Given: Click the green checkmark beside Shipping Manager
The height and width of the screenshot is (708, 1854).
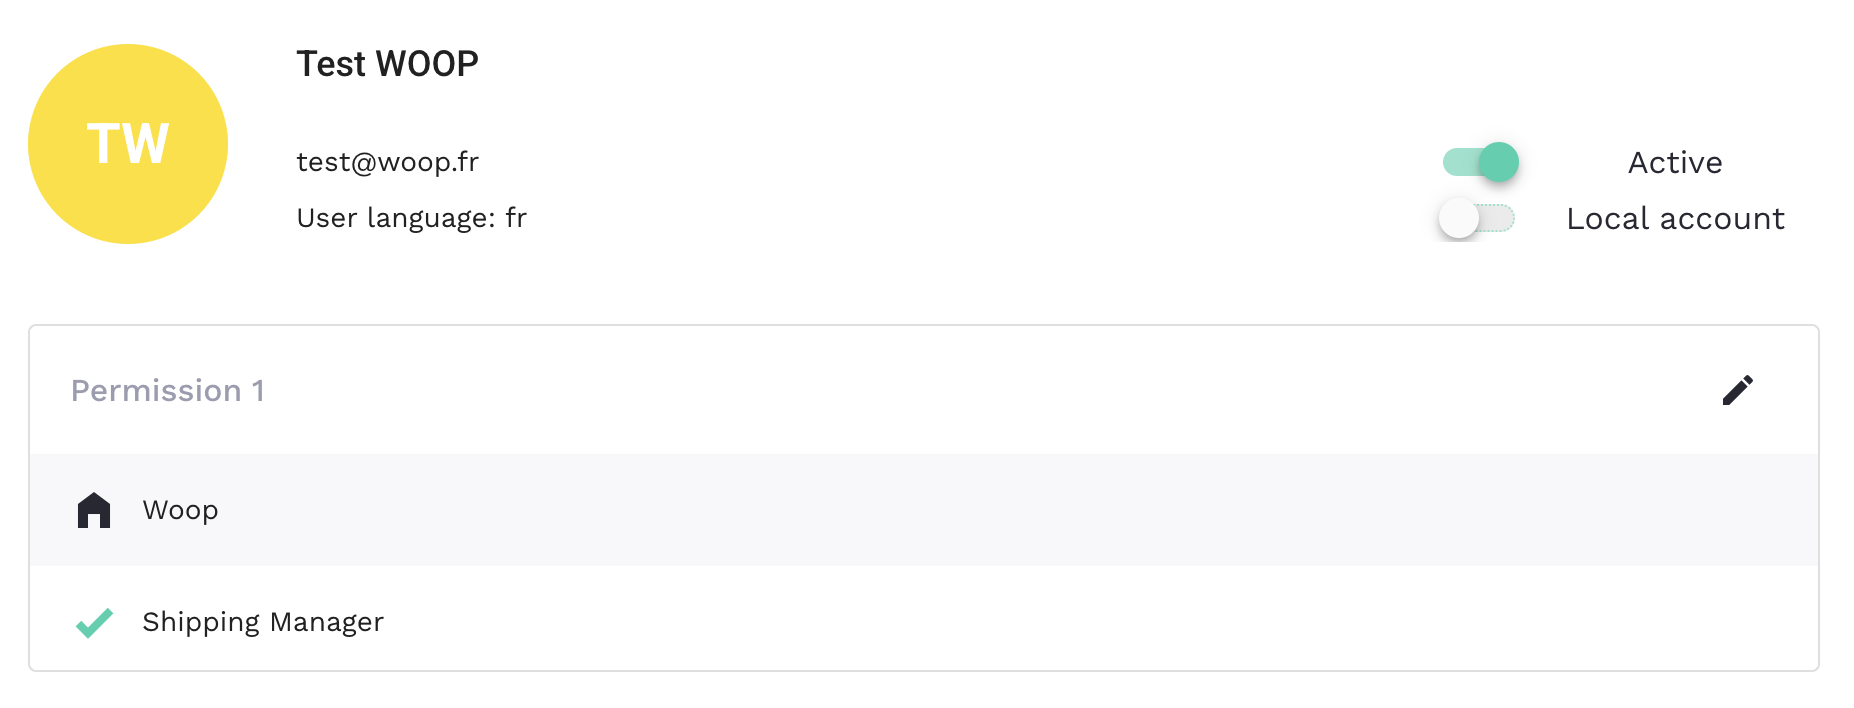Looking at the screenshot, I should pos(94,623).
